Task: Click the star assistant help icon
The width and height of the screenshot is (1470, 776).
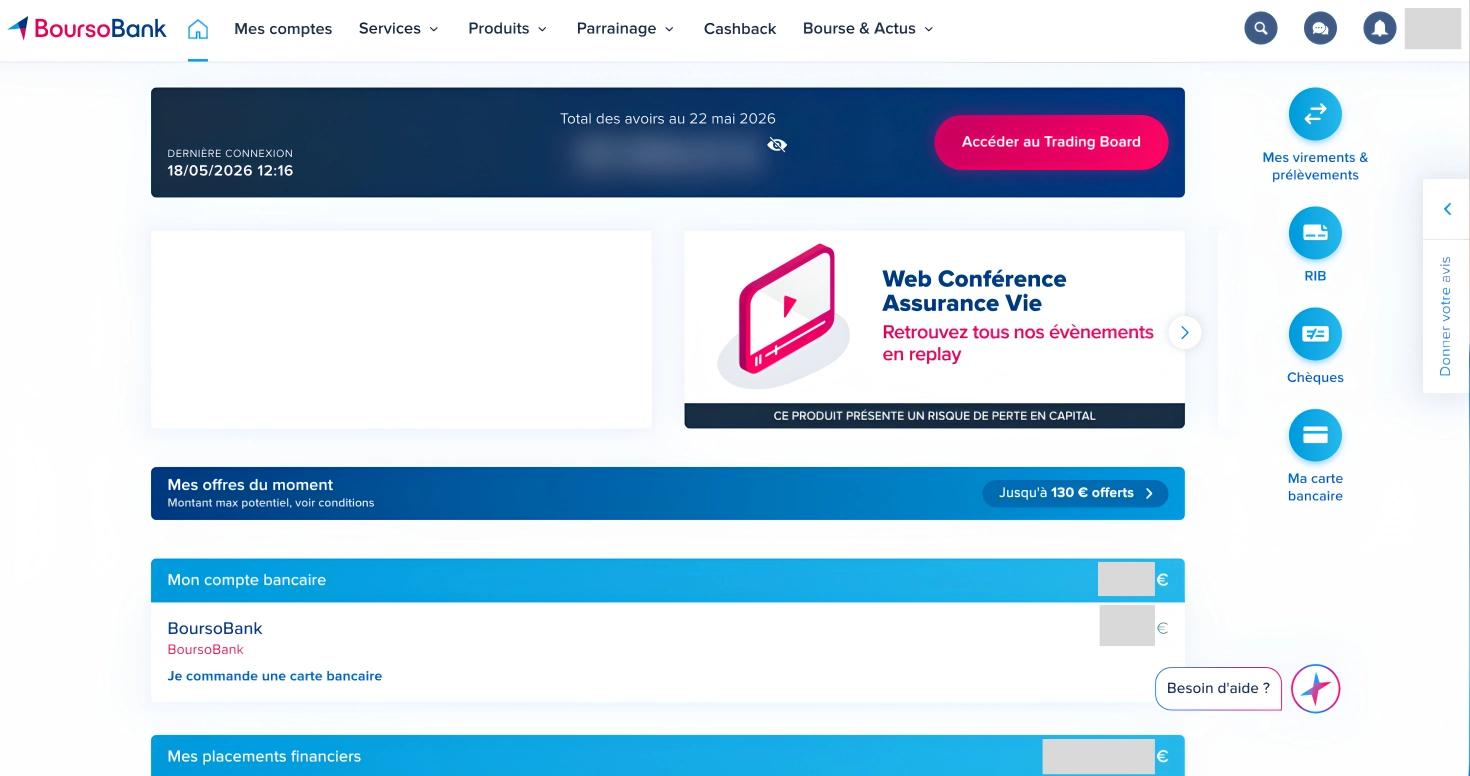Action: coord(1315,688)
